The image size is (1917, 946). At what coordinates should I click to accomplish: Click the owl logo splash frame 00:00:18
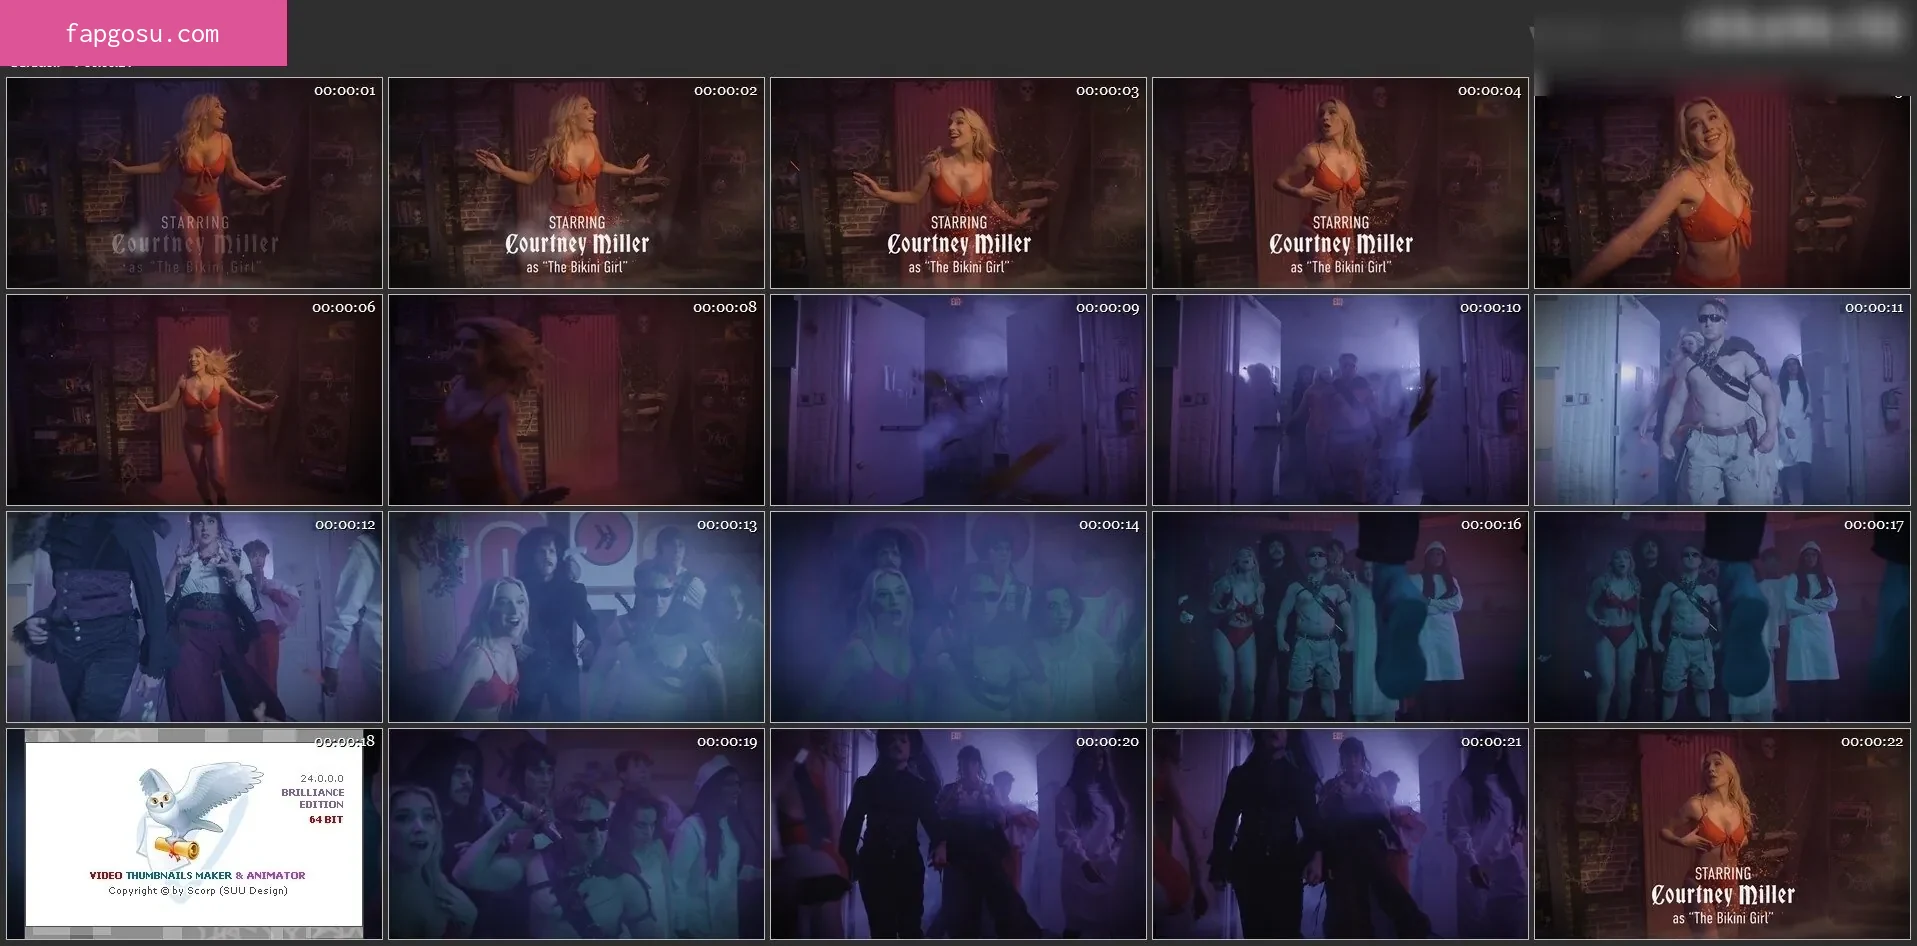click(194, 834)
